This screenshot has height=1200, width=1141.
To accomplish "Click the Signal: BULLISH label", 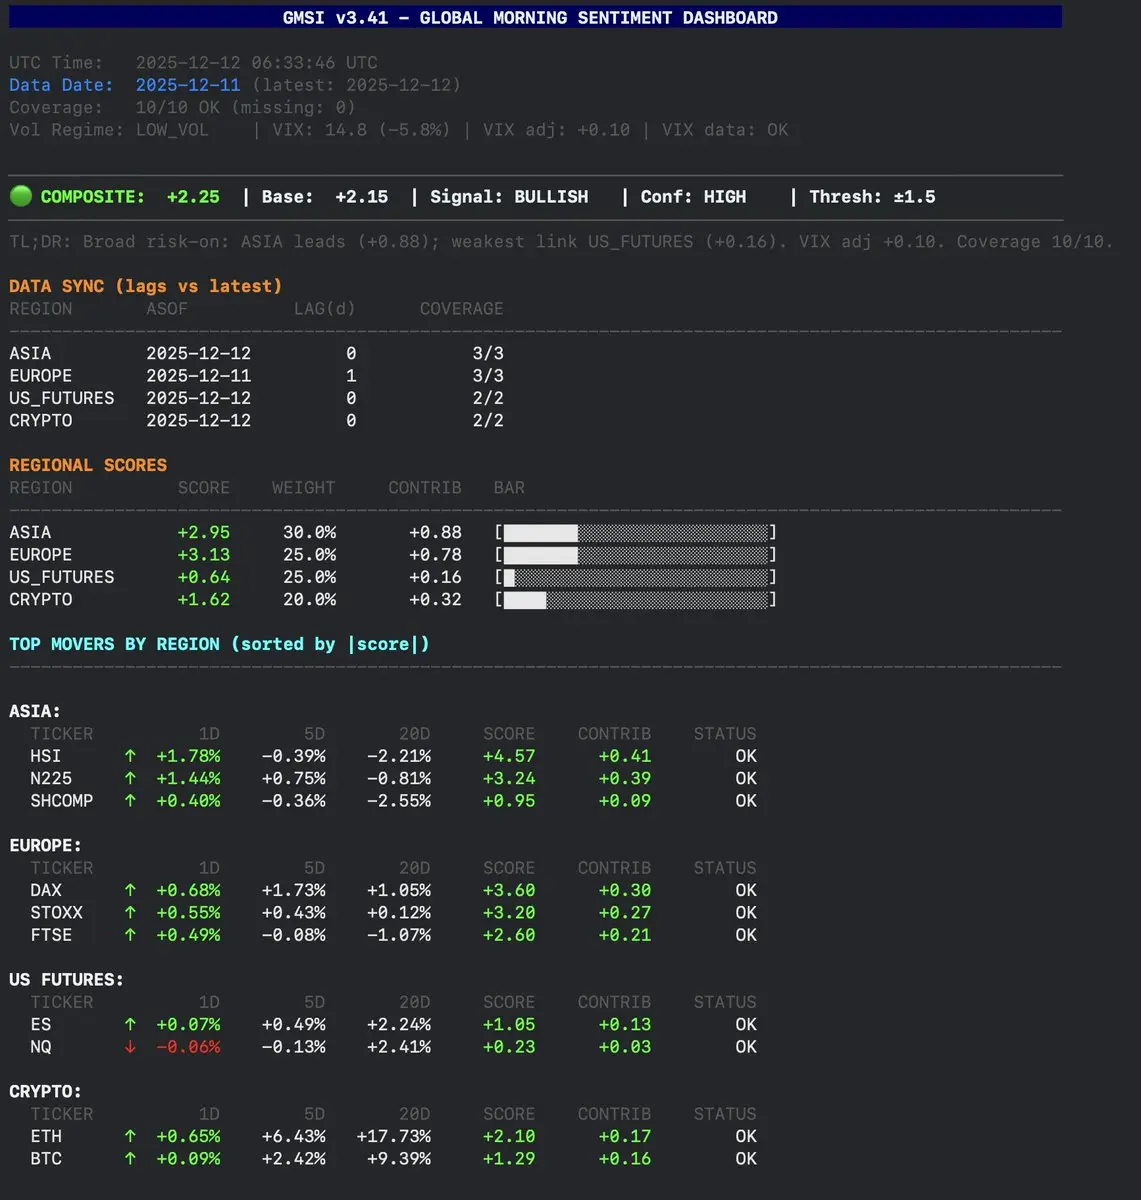I will click(x=509, y=197).
